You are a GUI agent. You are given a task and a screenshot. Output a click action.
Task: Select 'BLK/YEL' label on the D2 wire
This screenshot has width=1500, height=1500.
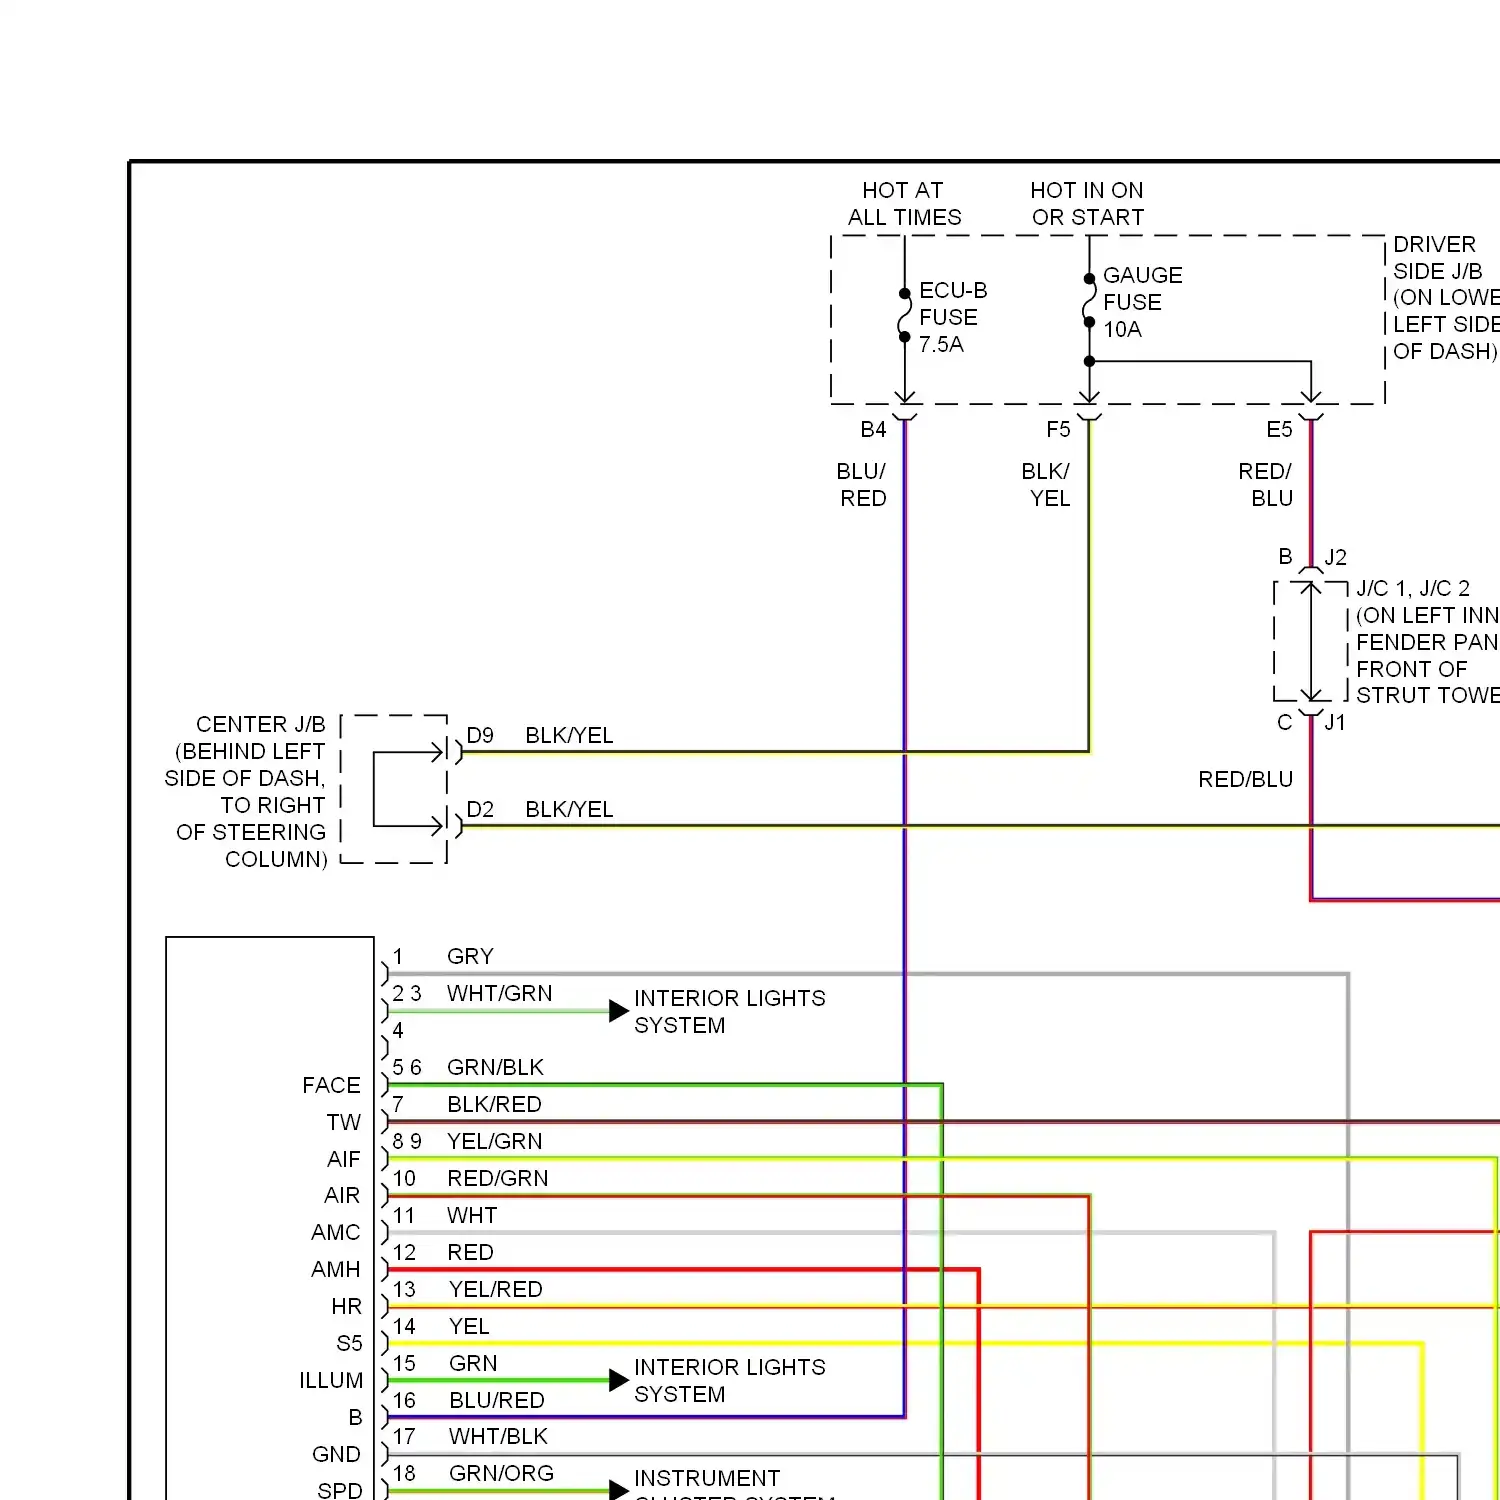tap(569, 810)
